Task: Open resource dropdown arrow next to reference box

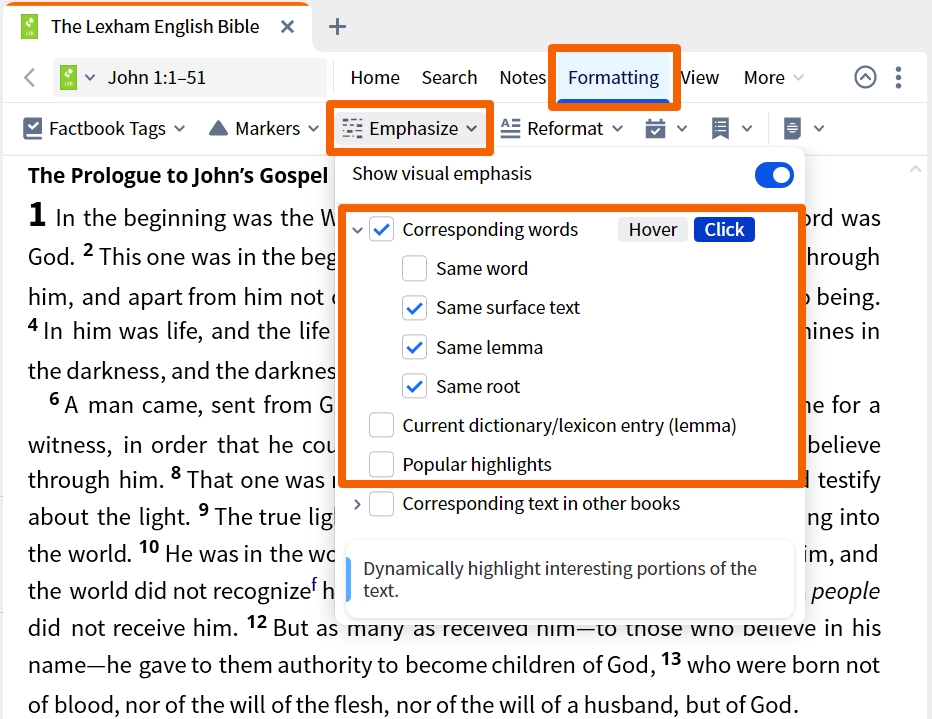Action: pyautogui.click(x=90, y=77)
